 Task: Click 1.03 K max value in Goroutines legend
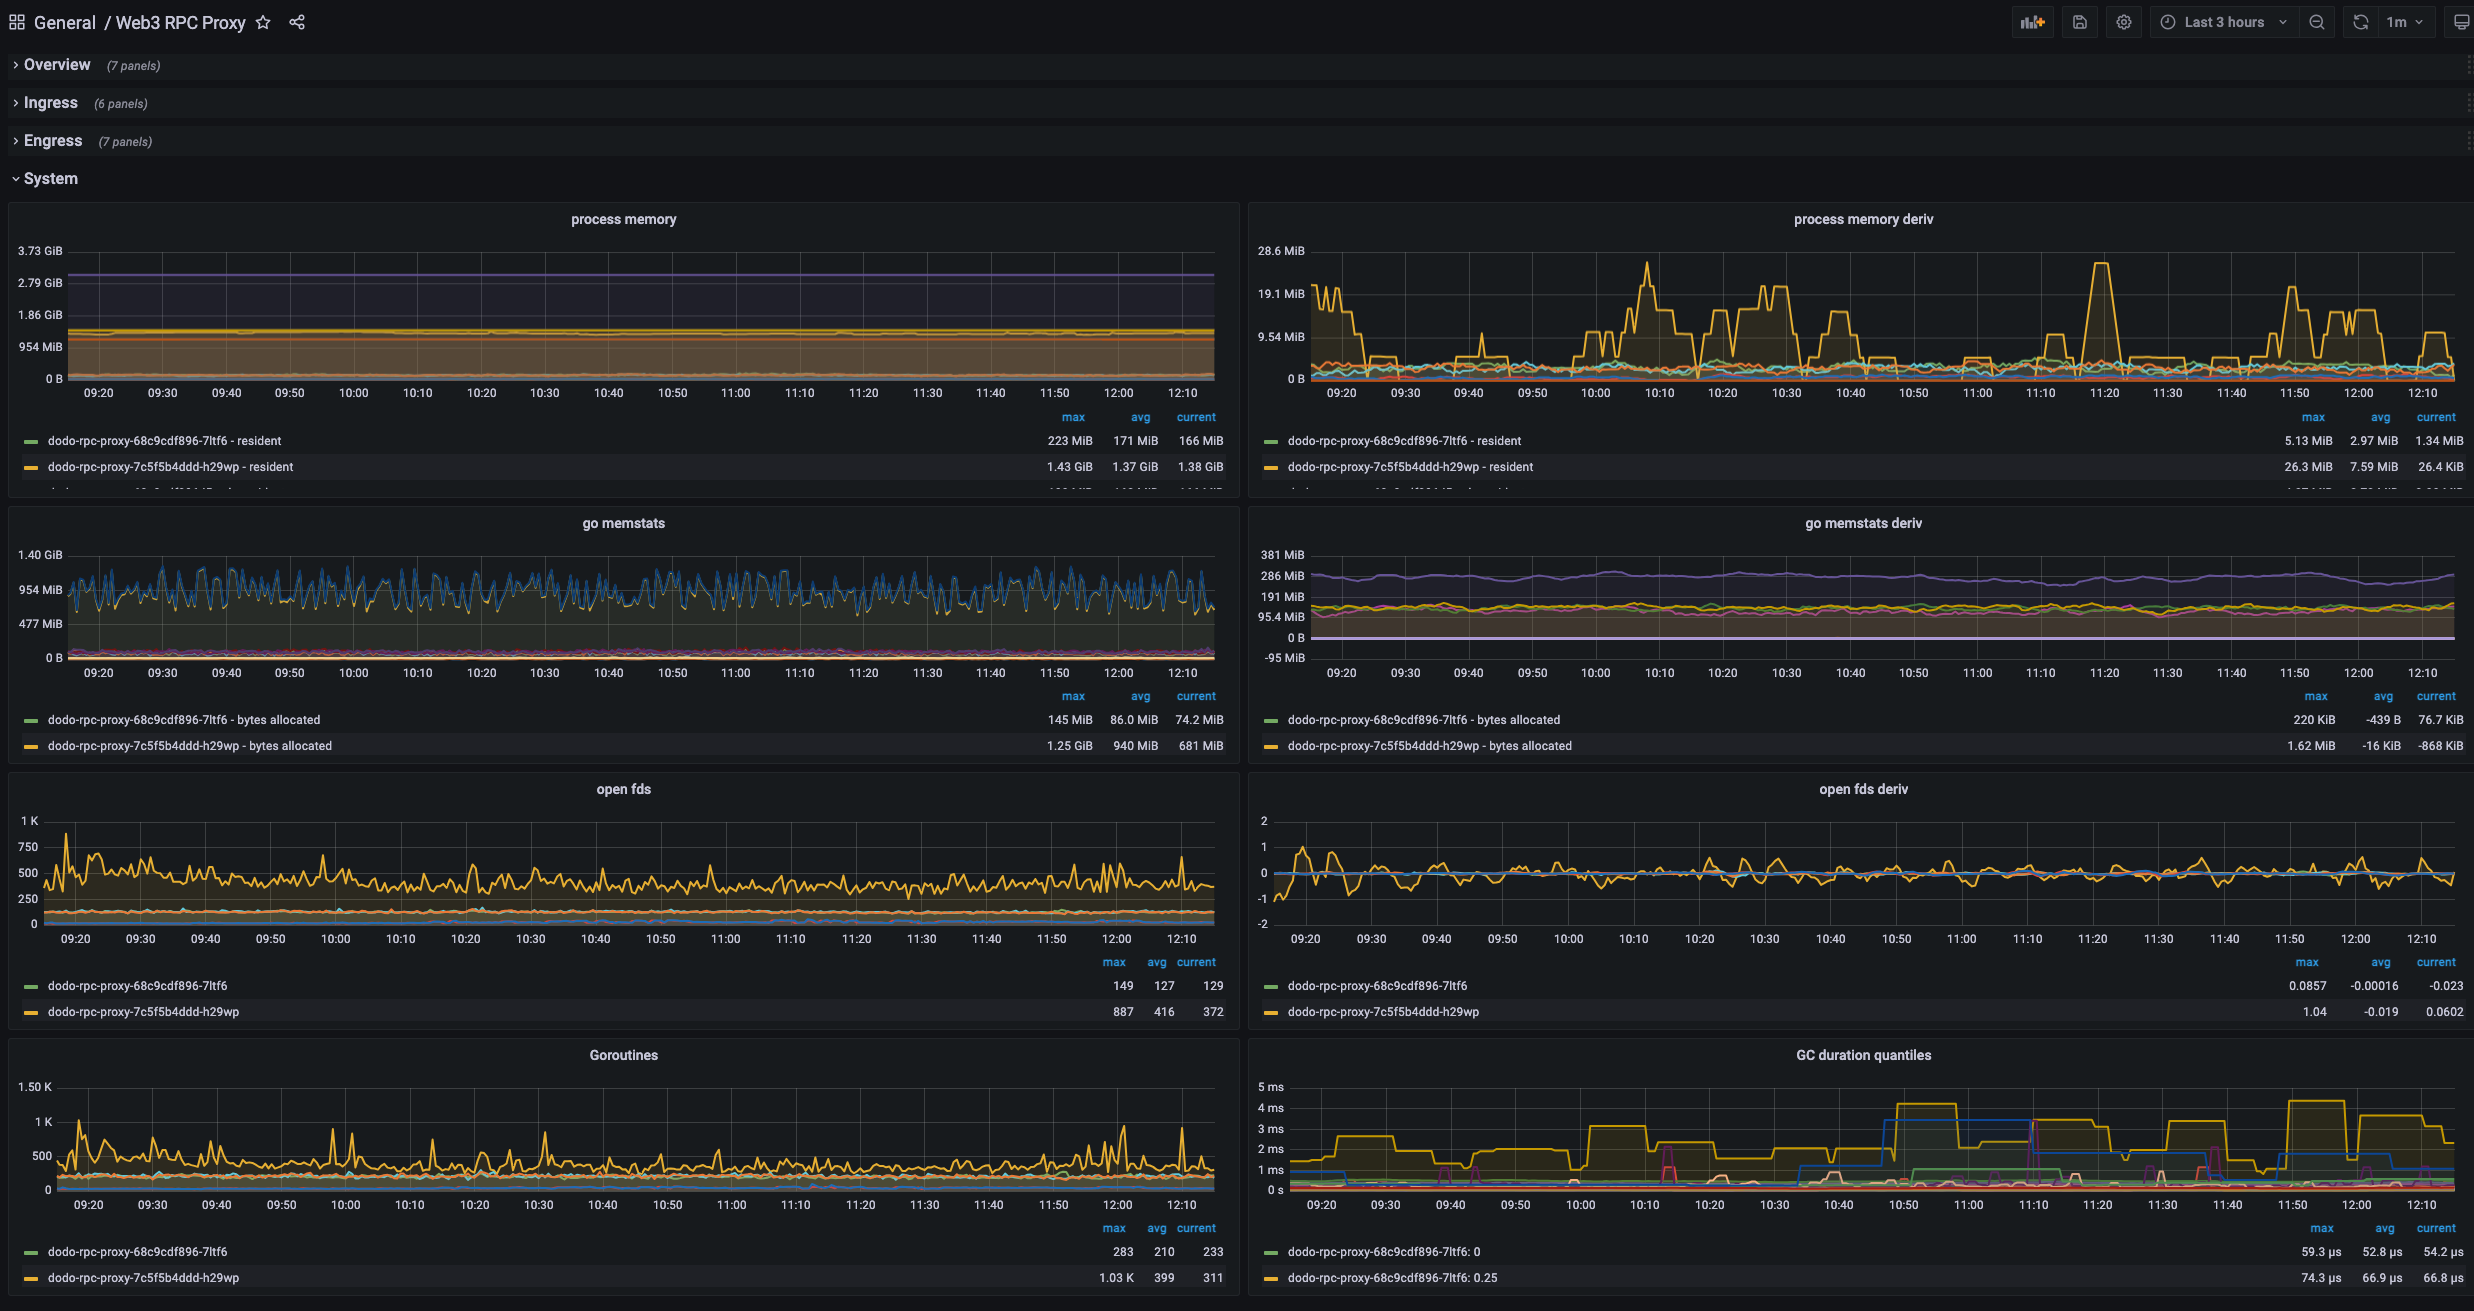1116,1278
